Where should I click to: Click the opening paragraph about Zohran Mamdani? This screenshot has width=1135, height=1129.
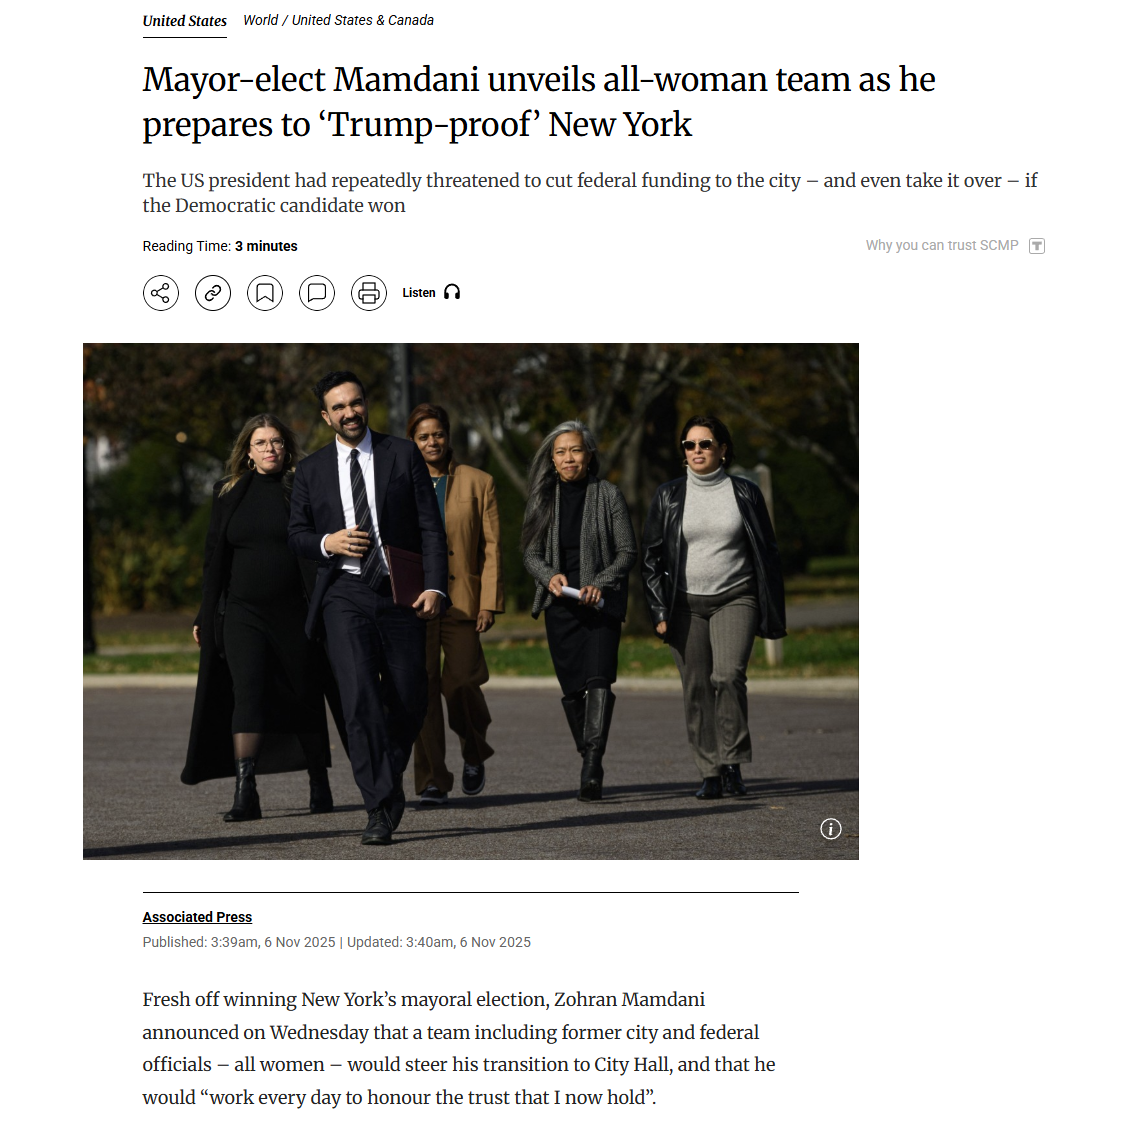pyautogui.click(x=459, y=1048)
